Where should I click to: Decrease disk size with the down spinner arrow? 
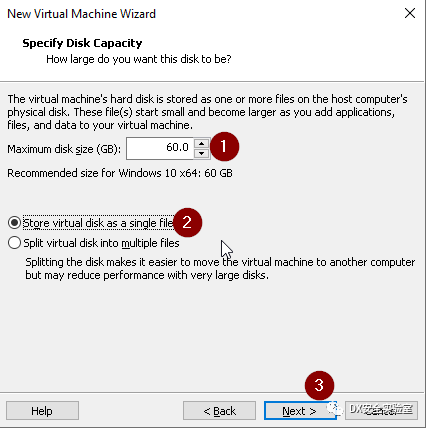tap(201, 153)
